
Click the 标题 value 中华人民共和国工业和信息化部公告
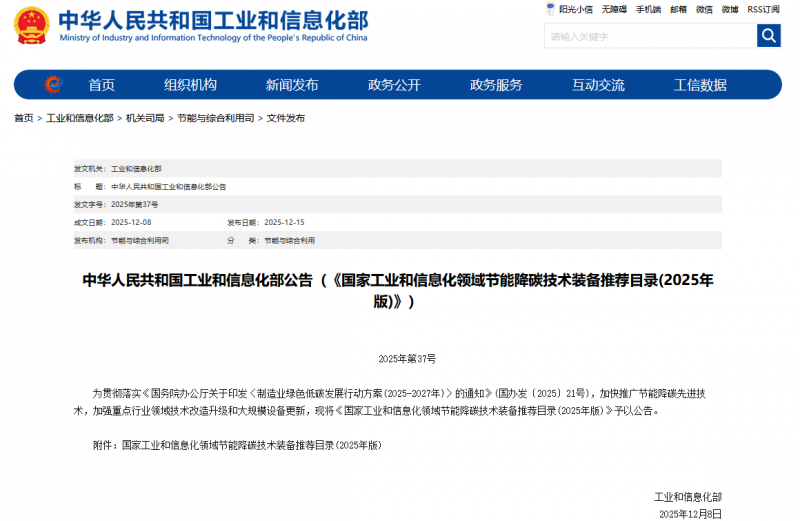point(168,187)
